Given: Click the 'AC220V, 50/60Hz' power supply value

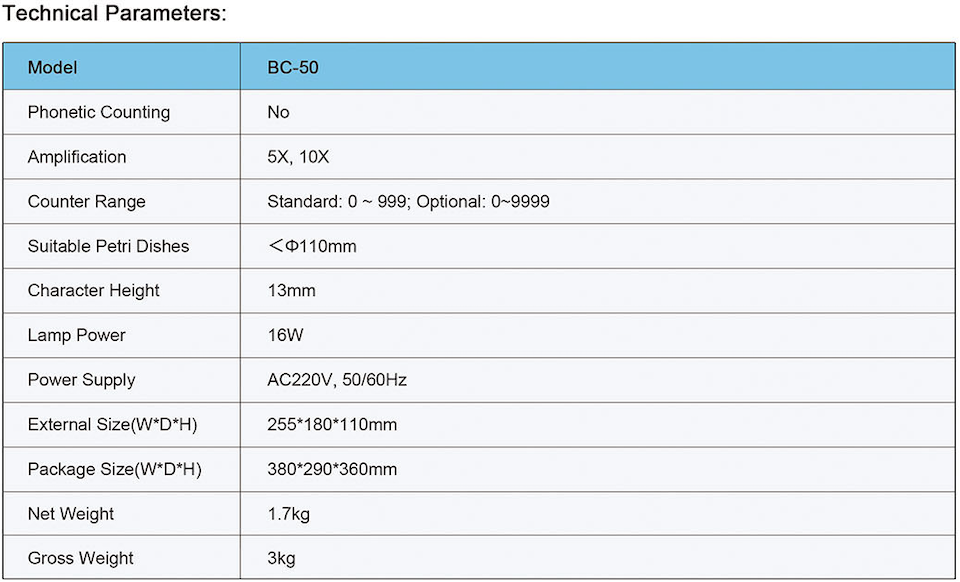Looking at the screenshot, I should 337,380.
